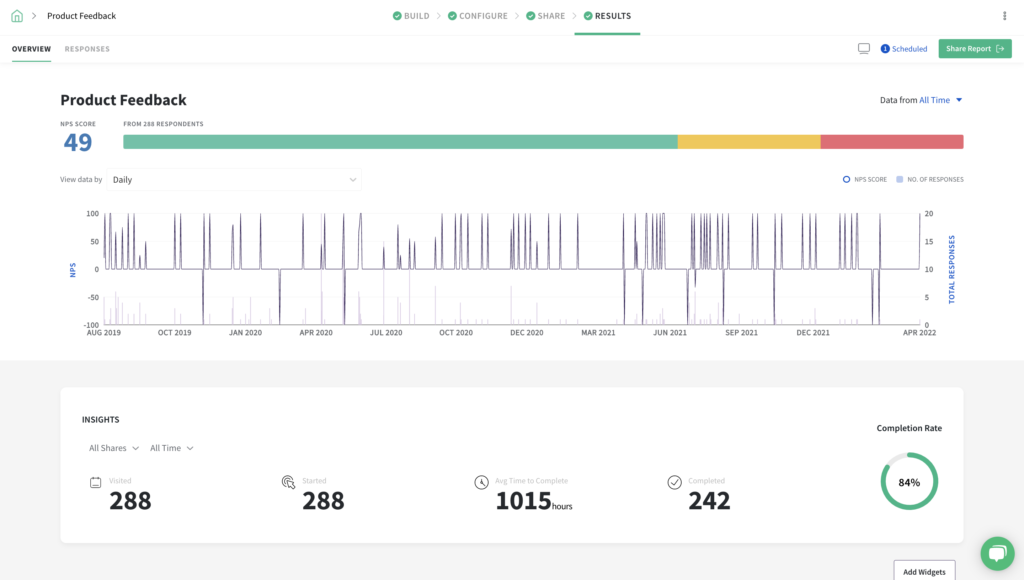
Task: Click the Add Widgets button
Action: (923, 571)
